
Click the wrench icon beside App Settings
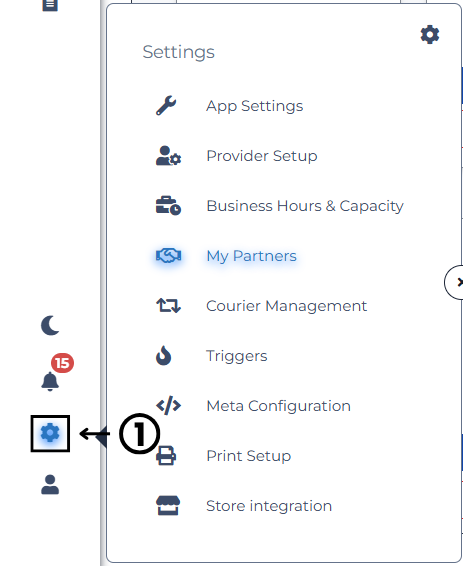click(166, 106)
